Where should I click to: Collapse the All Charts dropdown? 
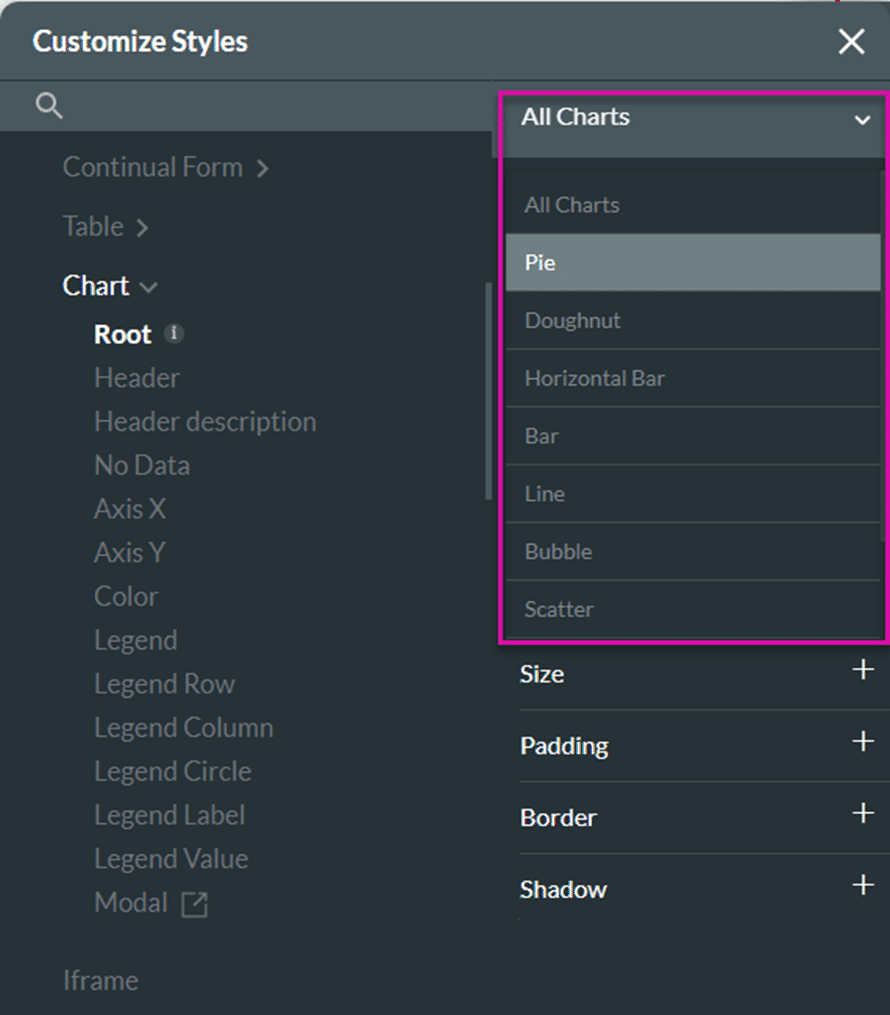(861, 120)
